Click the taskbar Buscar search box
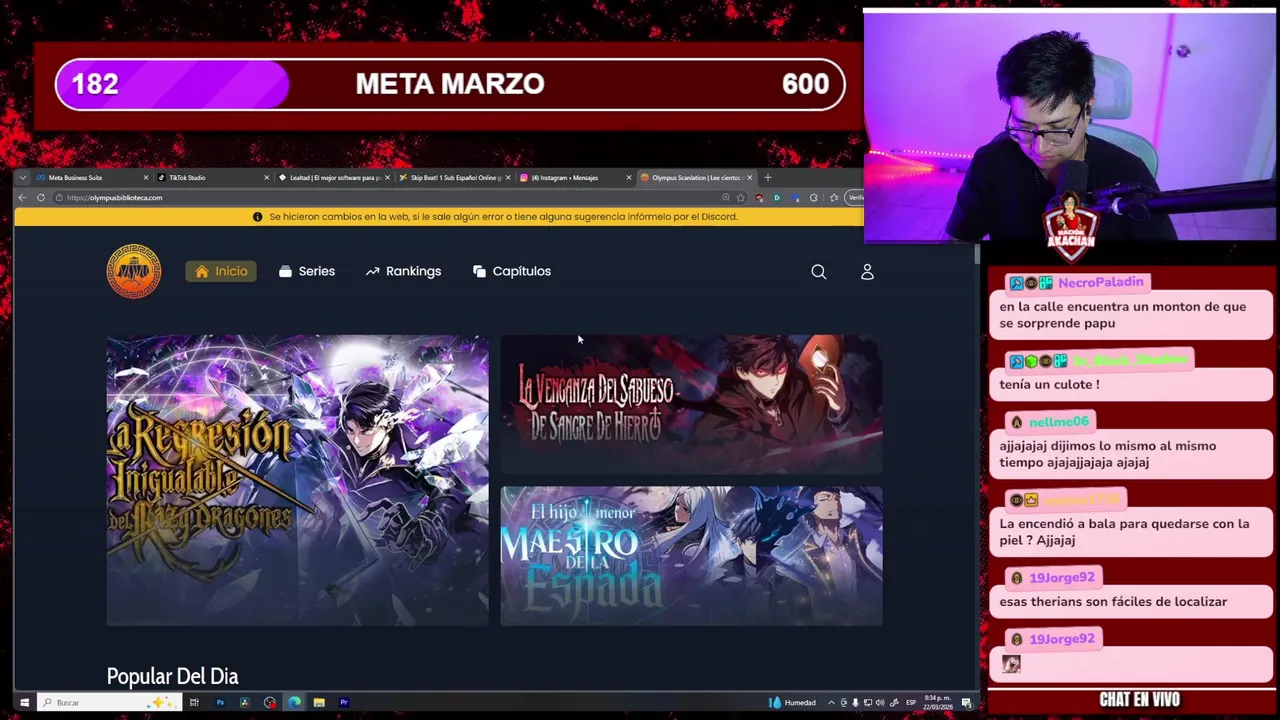 coord(108,703)
